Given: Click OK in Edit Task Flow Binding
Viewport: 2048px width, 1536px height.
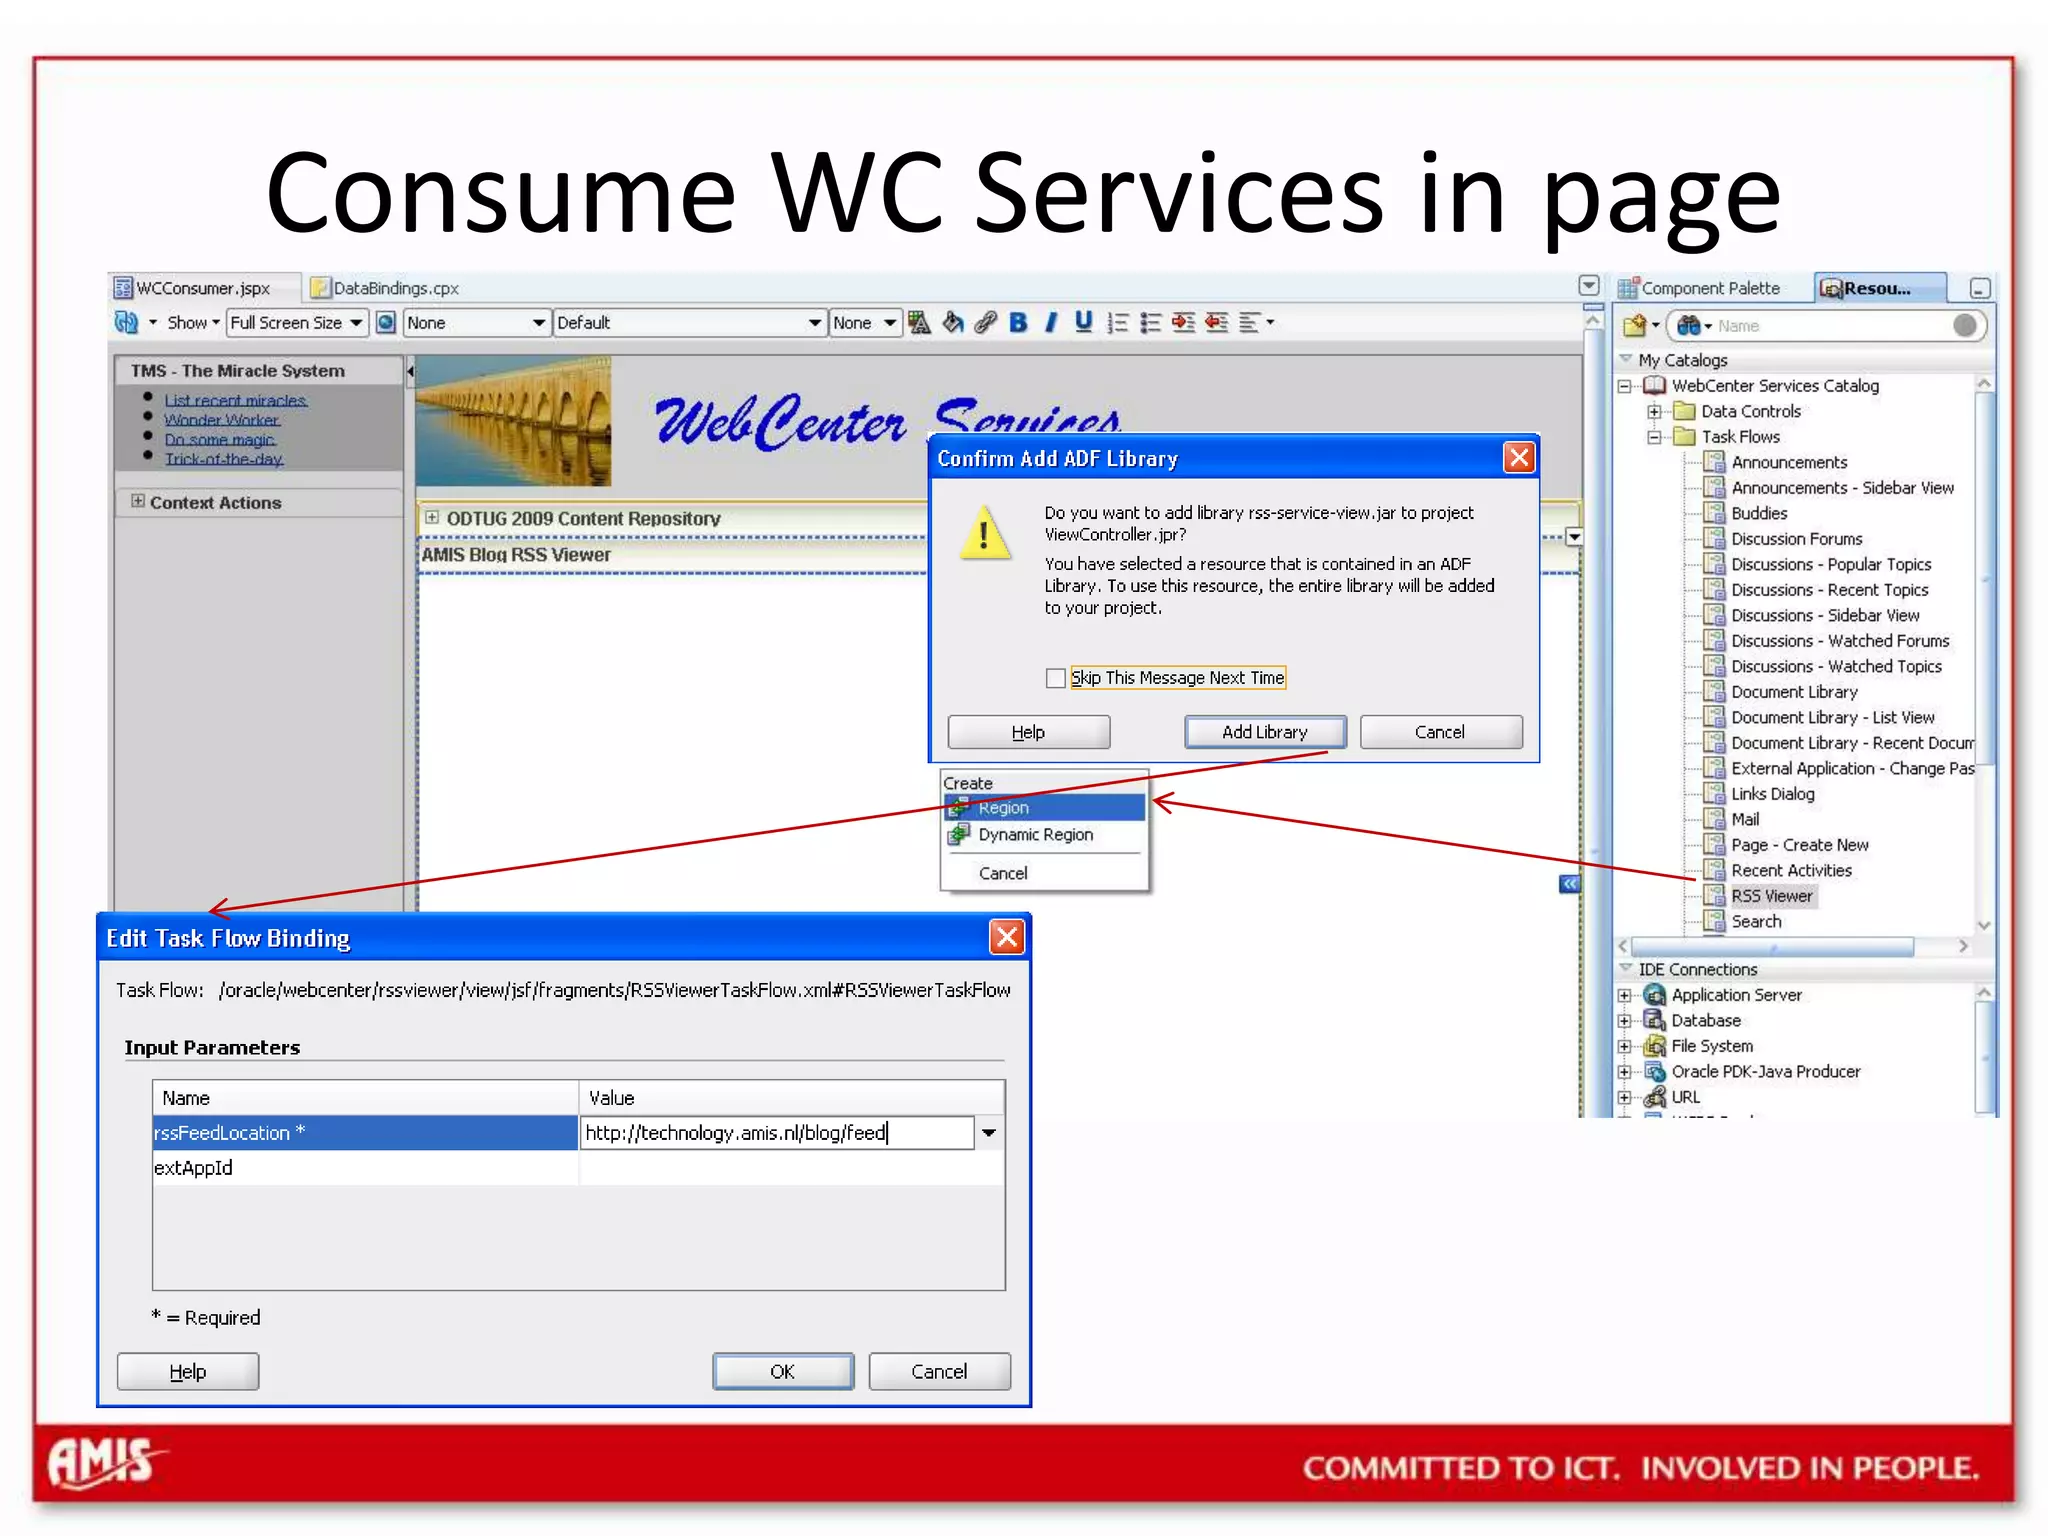Looking at the screenshot, I should coord(783,1372).
